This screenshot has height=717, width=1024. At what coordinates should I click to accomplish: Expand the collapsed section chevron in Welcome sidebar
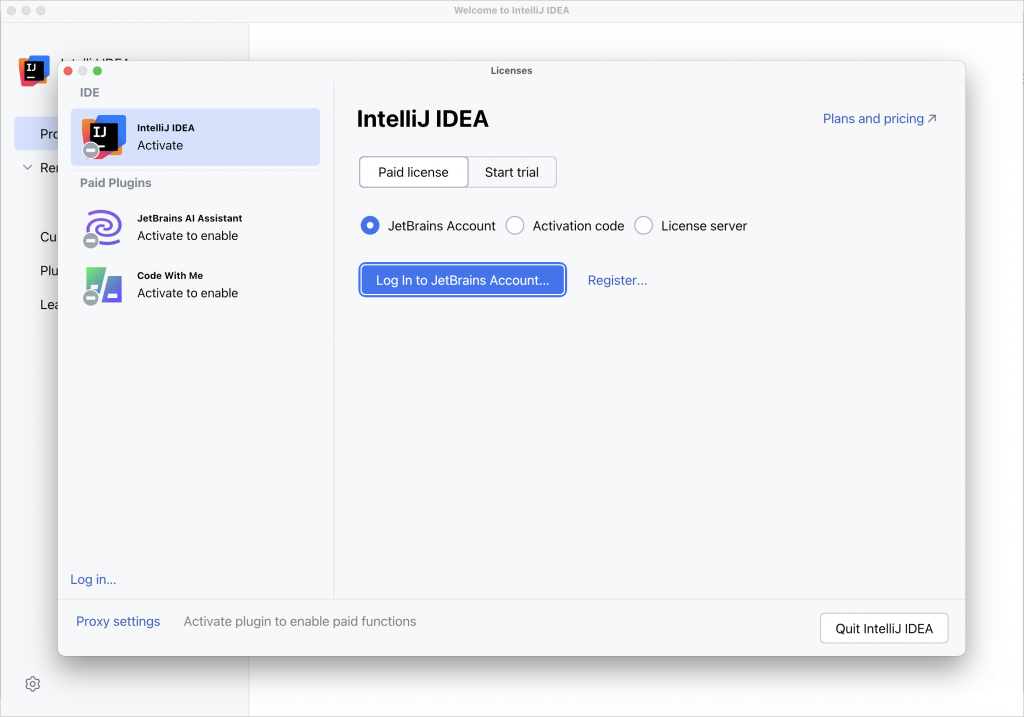(x=27, y=168)
